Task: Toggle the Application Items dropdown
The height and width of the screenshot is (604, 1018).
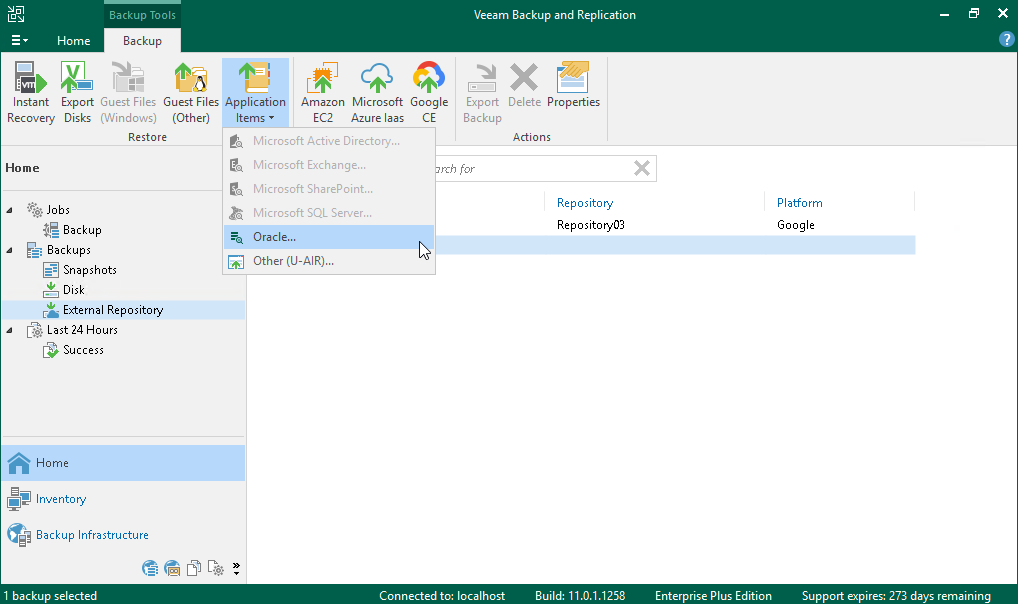Action: click(x=255, y=92)
